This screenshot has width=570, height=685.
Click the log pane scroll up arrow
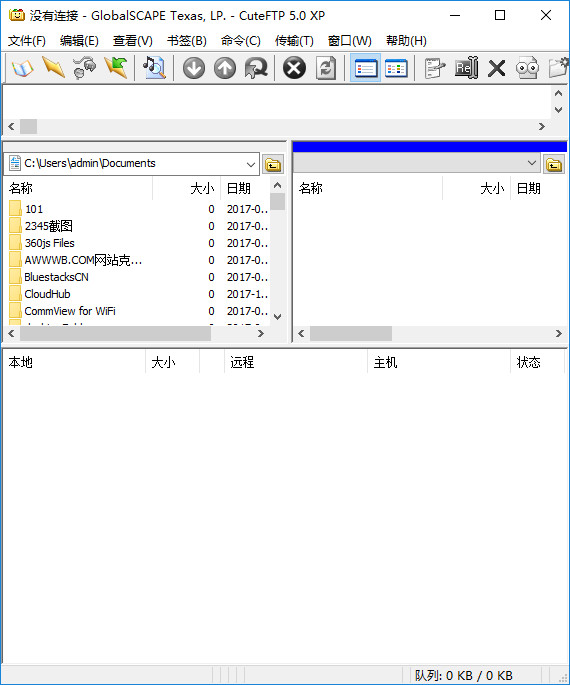click(x=558, y=93)
